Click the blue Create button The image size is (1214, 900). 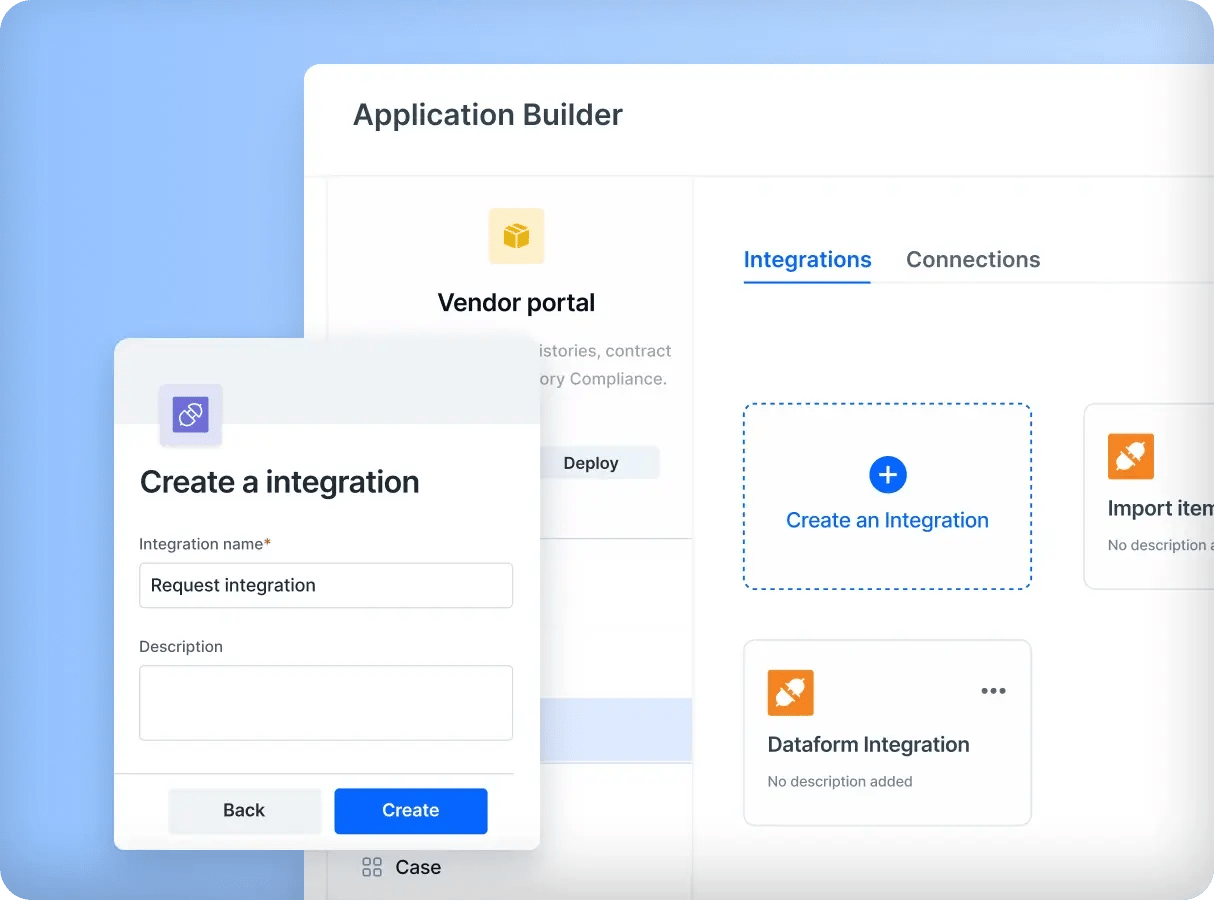click(x=410, y=810)
